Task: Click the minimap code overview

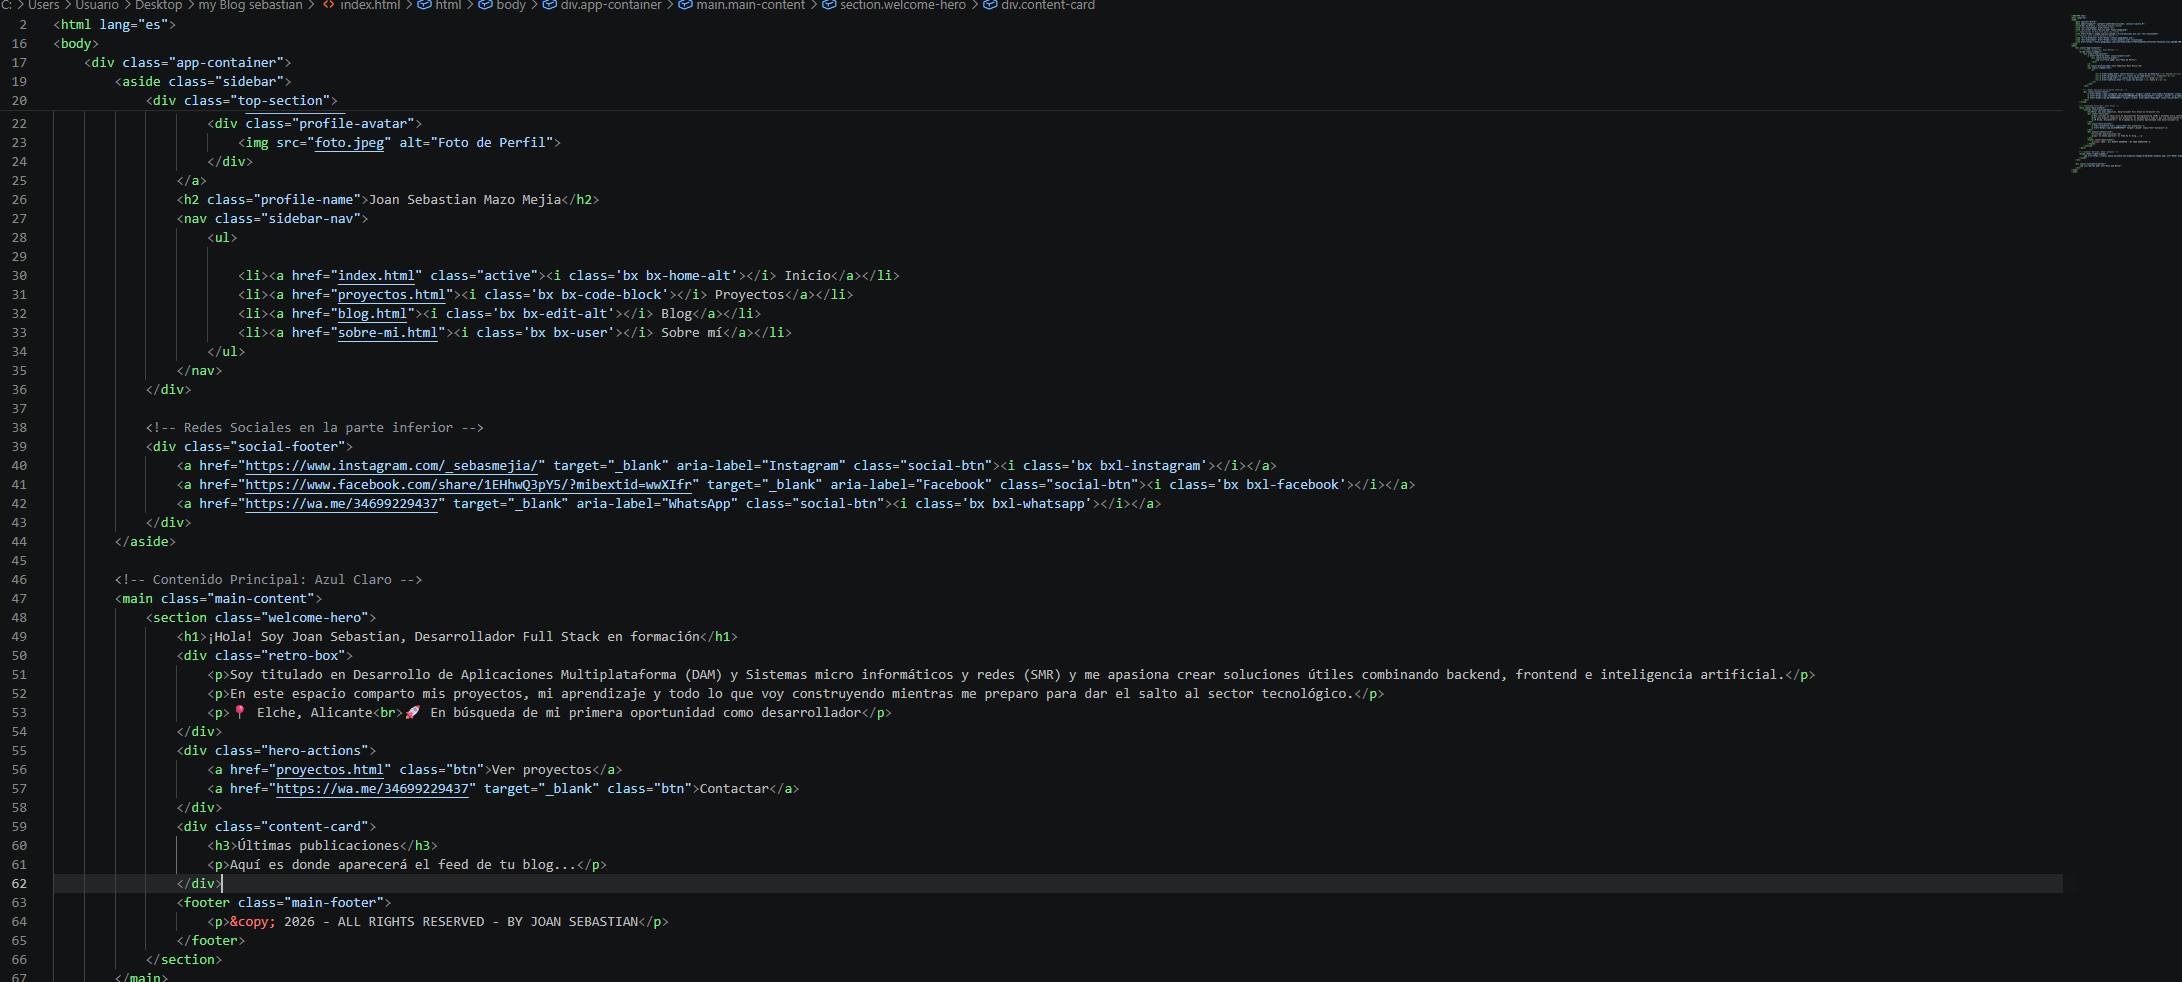Action: click(x=2125, y=95)
